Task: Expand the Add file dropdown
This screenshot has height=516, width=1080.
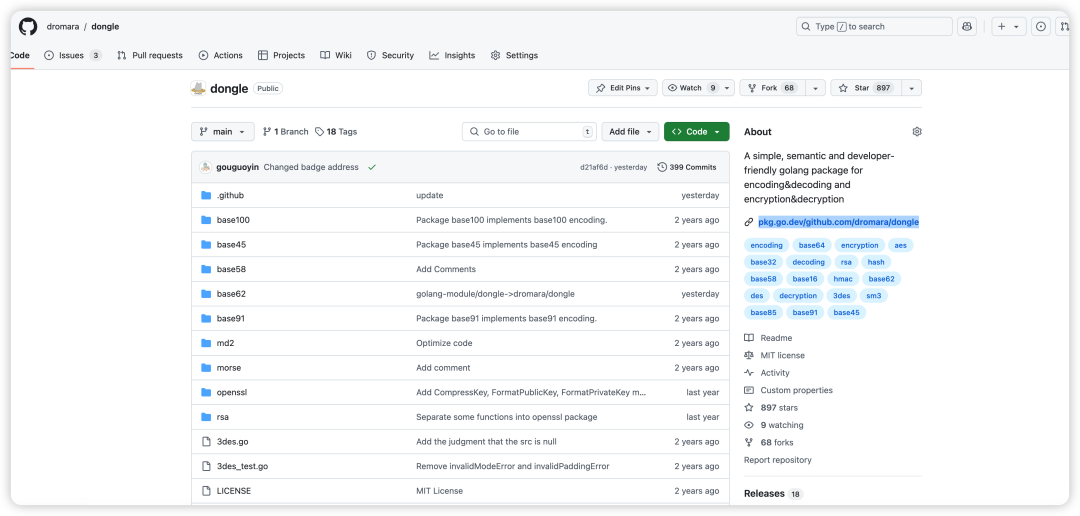Action: coord(630,132)
